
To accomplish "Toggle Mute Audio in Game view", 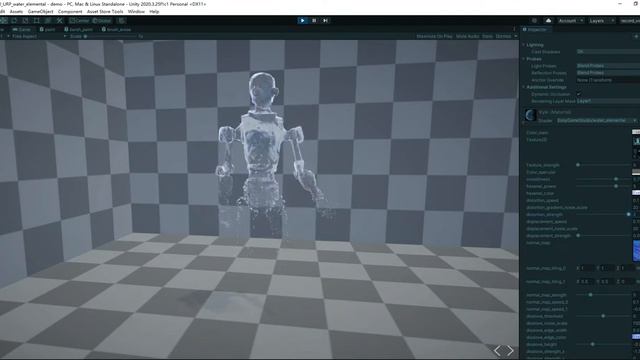I will [467, 36].
